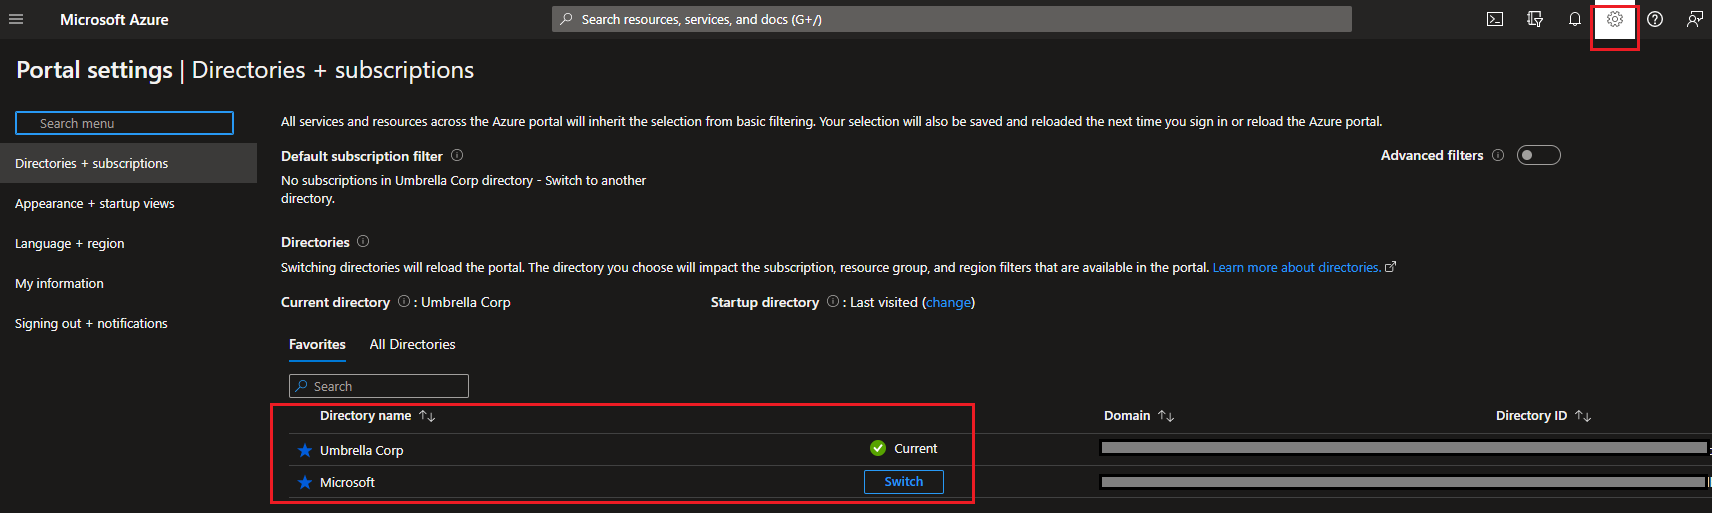This screenshot has width=1712, height=513.
Task: Click Switch for the Microsoft directory
Action: point(904,482)
